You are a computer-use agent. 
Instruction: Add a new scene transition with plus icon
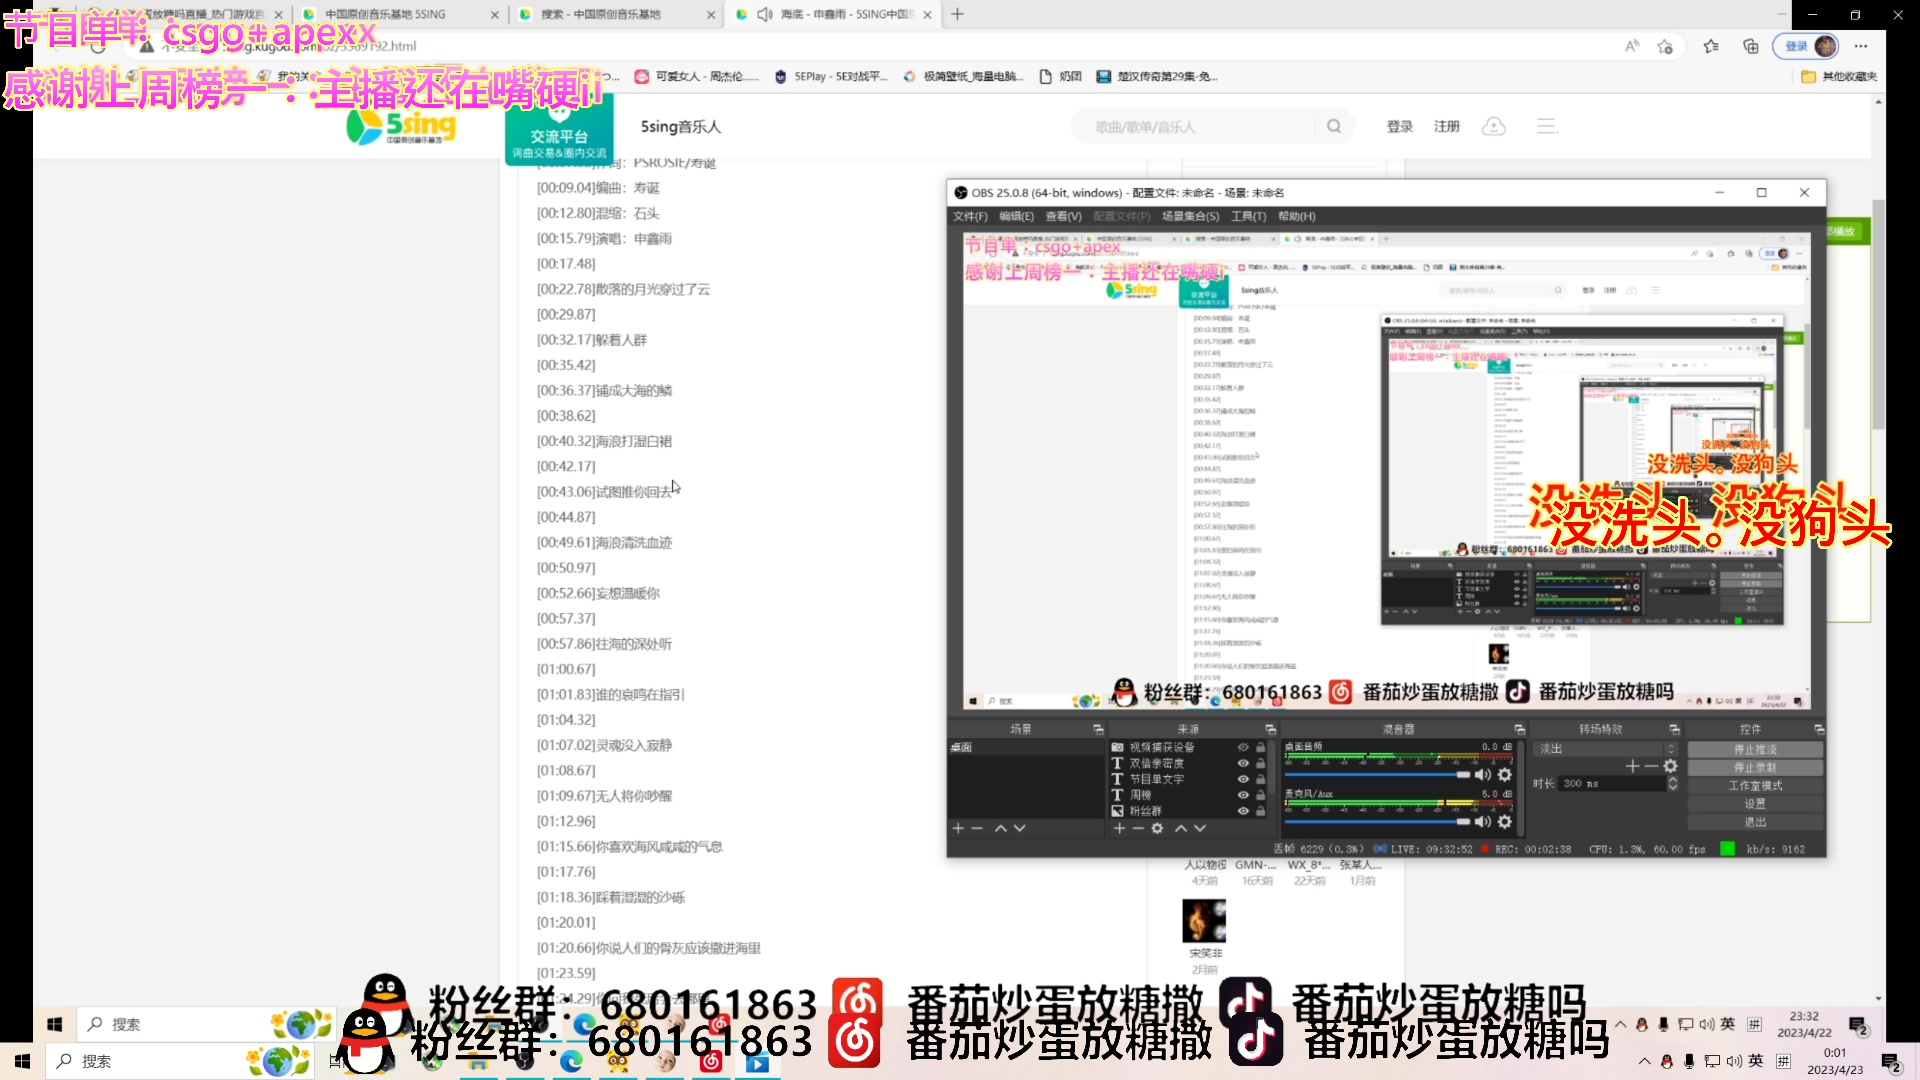1632,766
